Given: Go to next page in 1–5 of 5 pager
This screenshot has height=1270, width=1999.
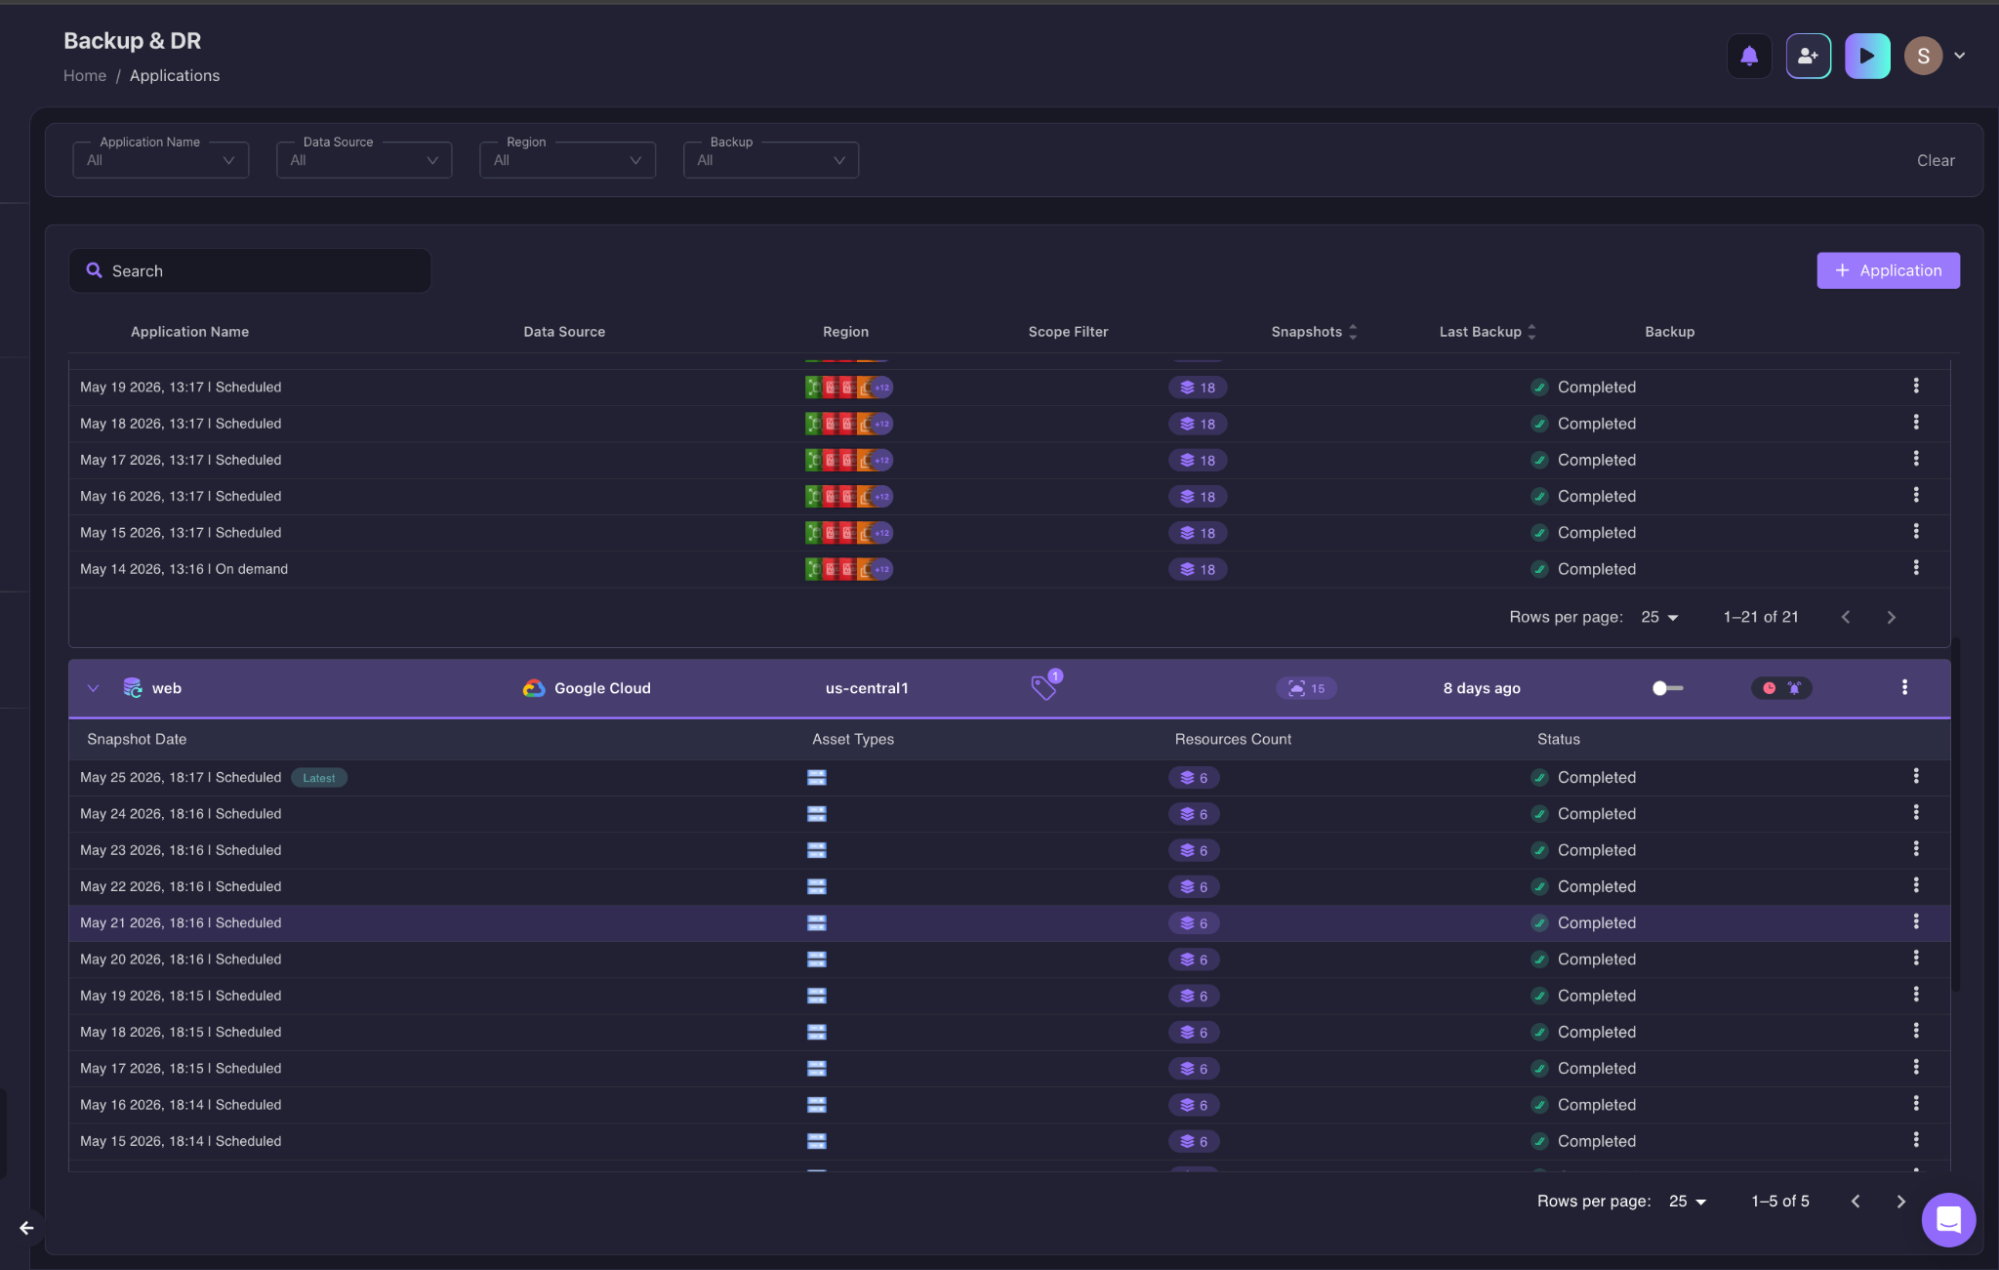Looking at the screenshot, I should pyautogui.click(x=1901, y=1201).
